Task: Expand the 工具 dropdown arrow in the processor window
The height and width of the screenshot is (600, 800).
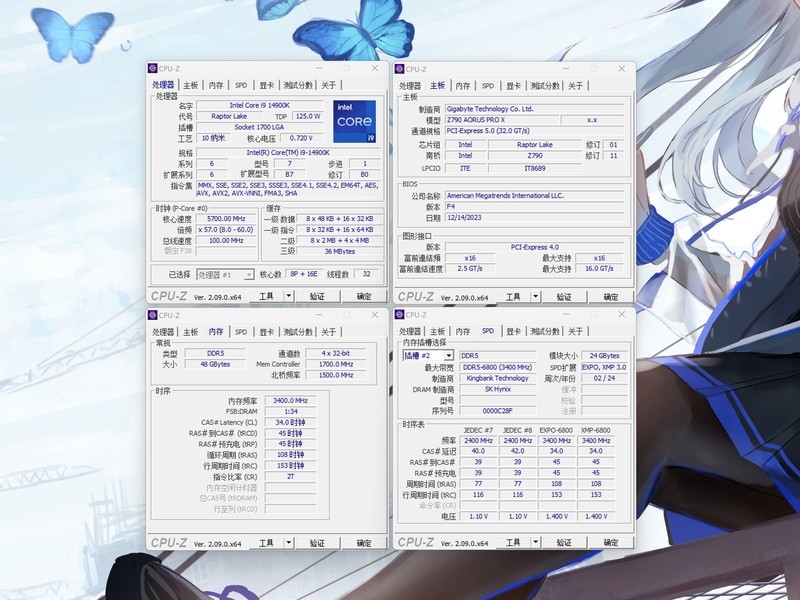Action: [289, 296]
